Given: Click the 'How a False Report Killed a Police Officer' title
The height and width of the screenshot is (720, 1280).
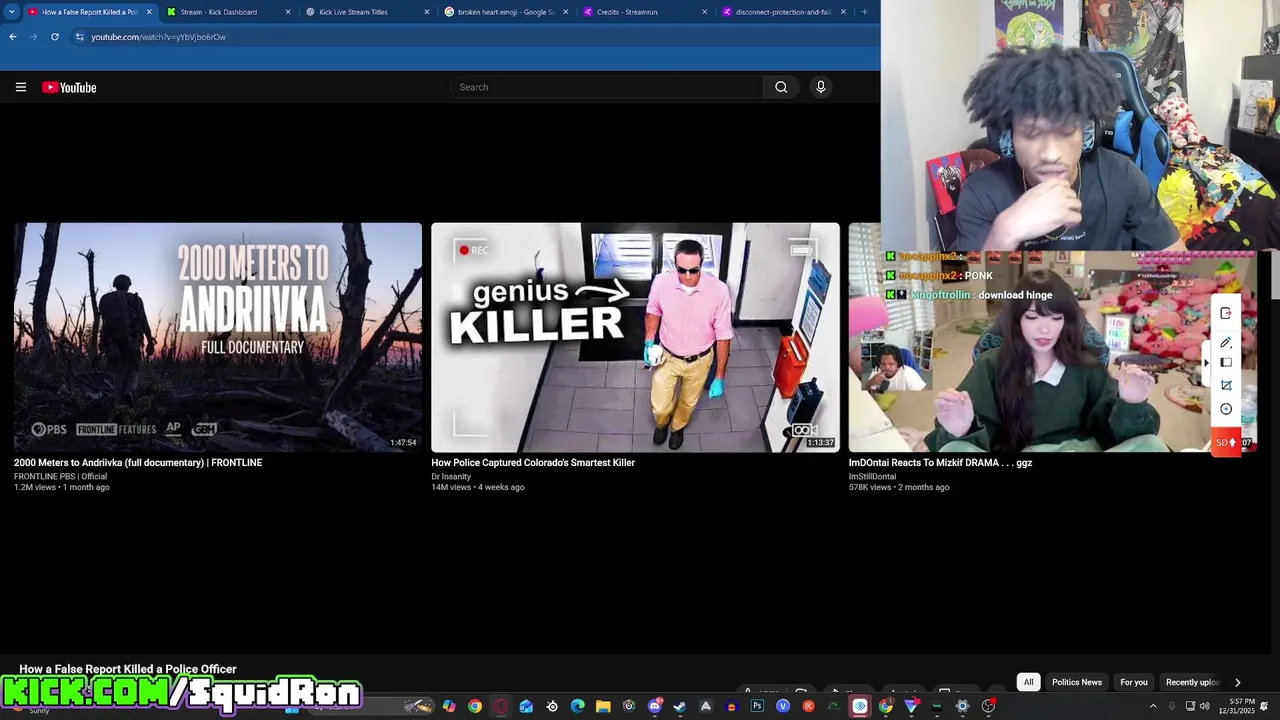Looking at the screenshot, I should click(x=128, y=669).
